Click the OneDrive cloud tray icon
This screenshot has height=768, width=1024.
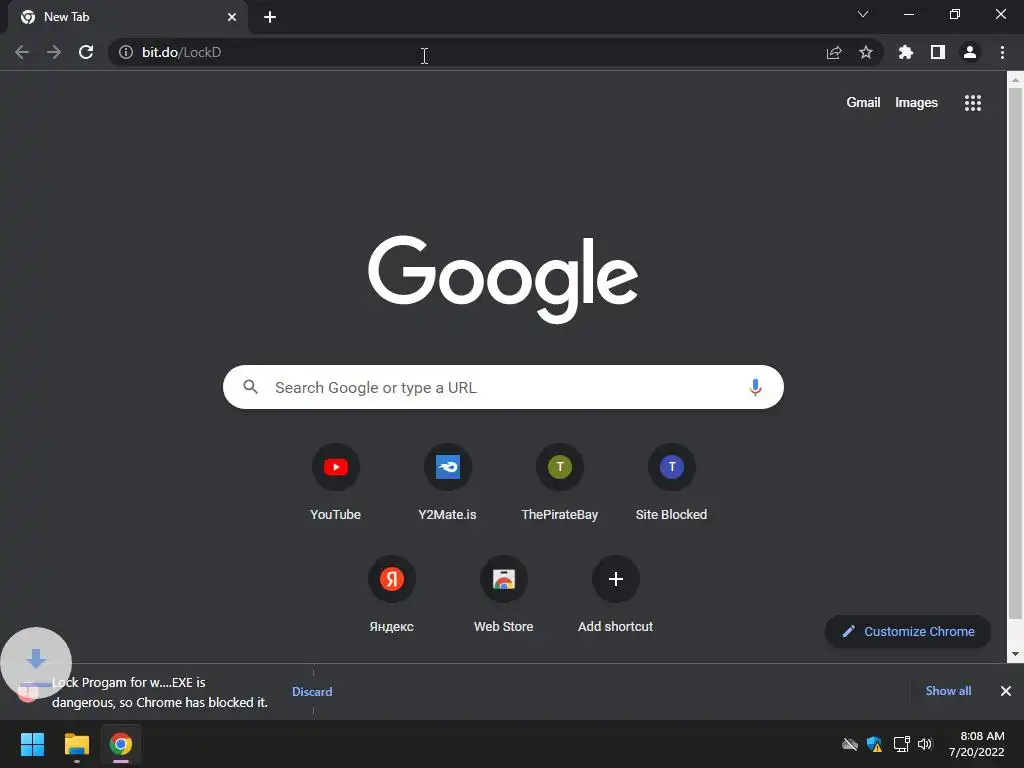pyautogui.click(x=850, y=744)
